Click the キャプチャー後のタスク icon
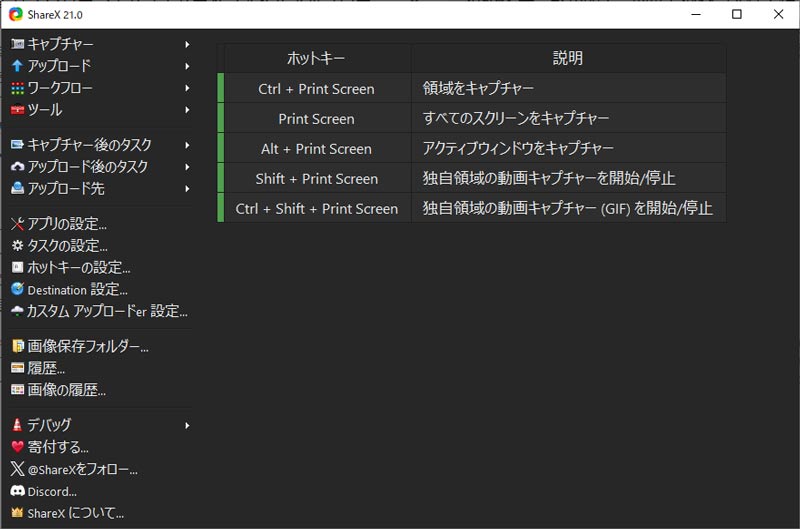The image size is (800, 529). 17,145
